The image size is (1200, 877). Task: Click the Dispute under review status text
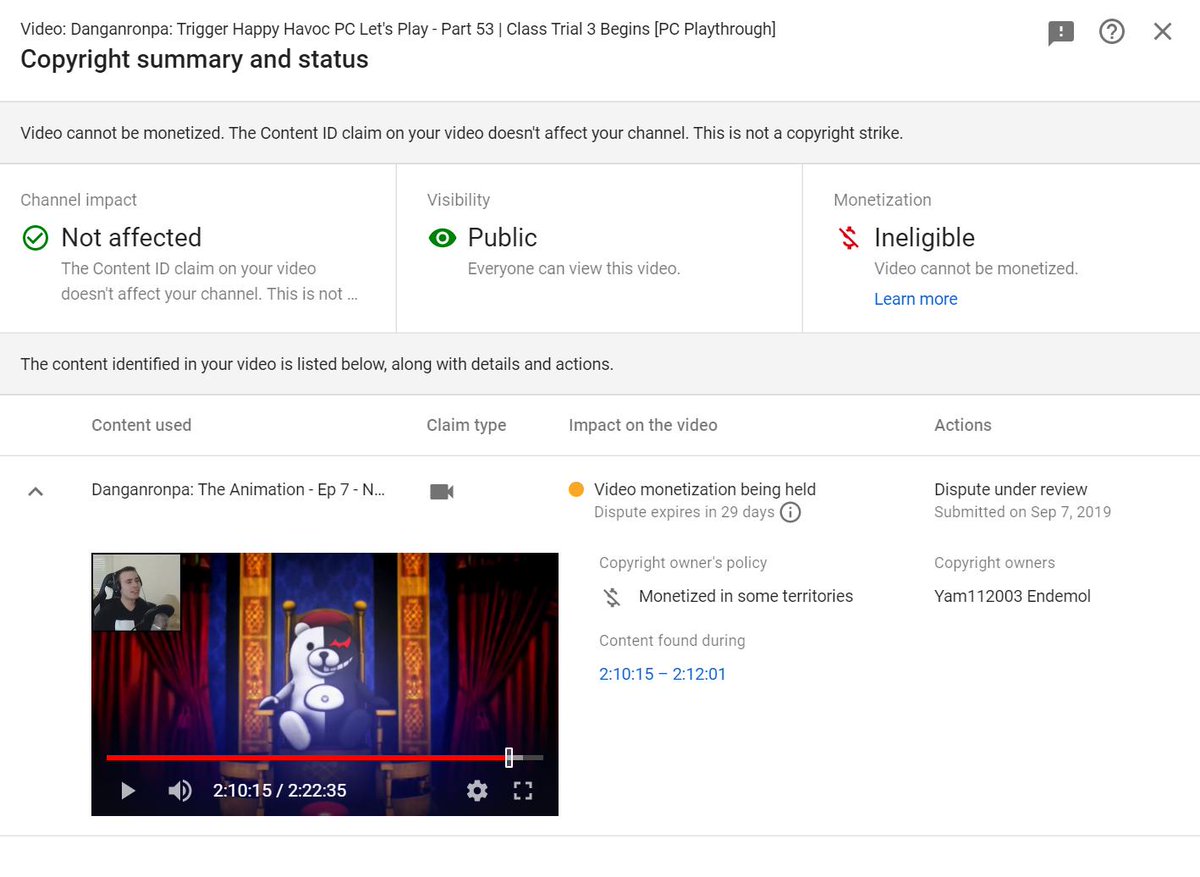pos(1011,489)
